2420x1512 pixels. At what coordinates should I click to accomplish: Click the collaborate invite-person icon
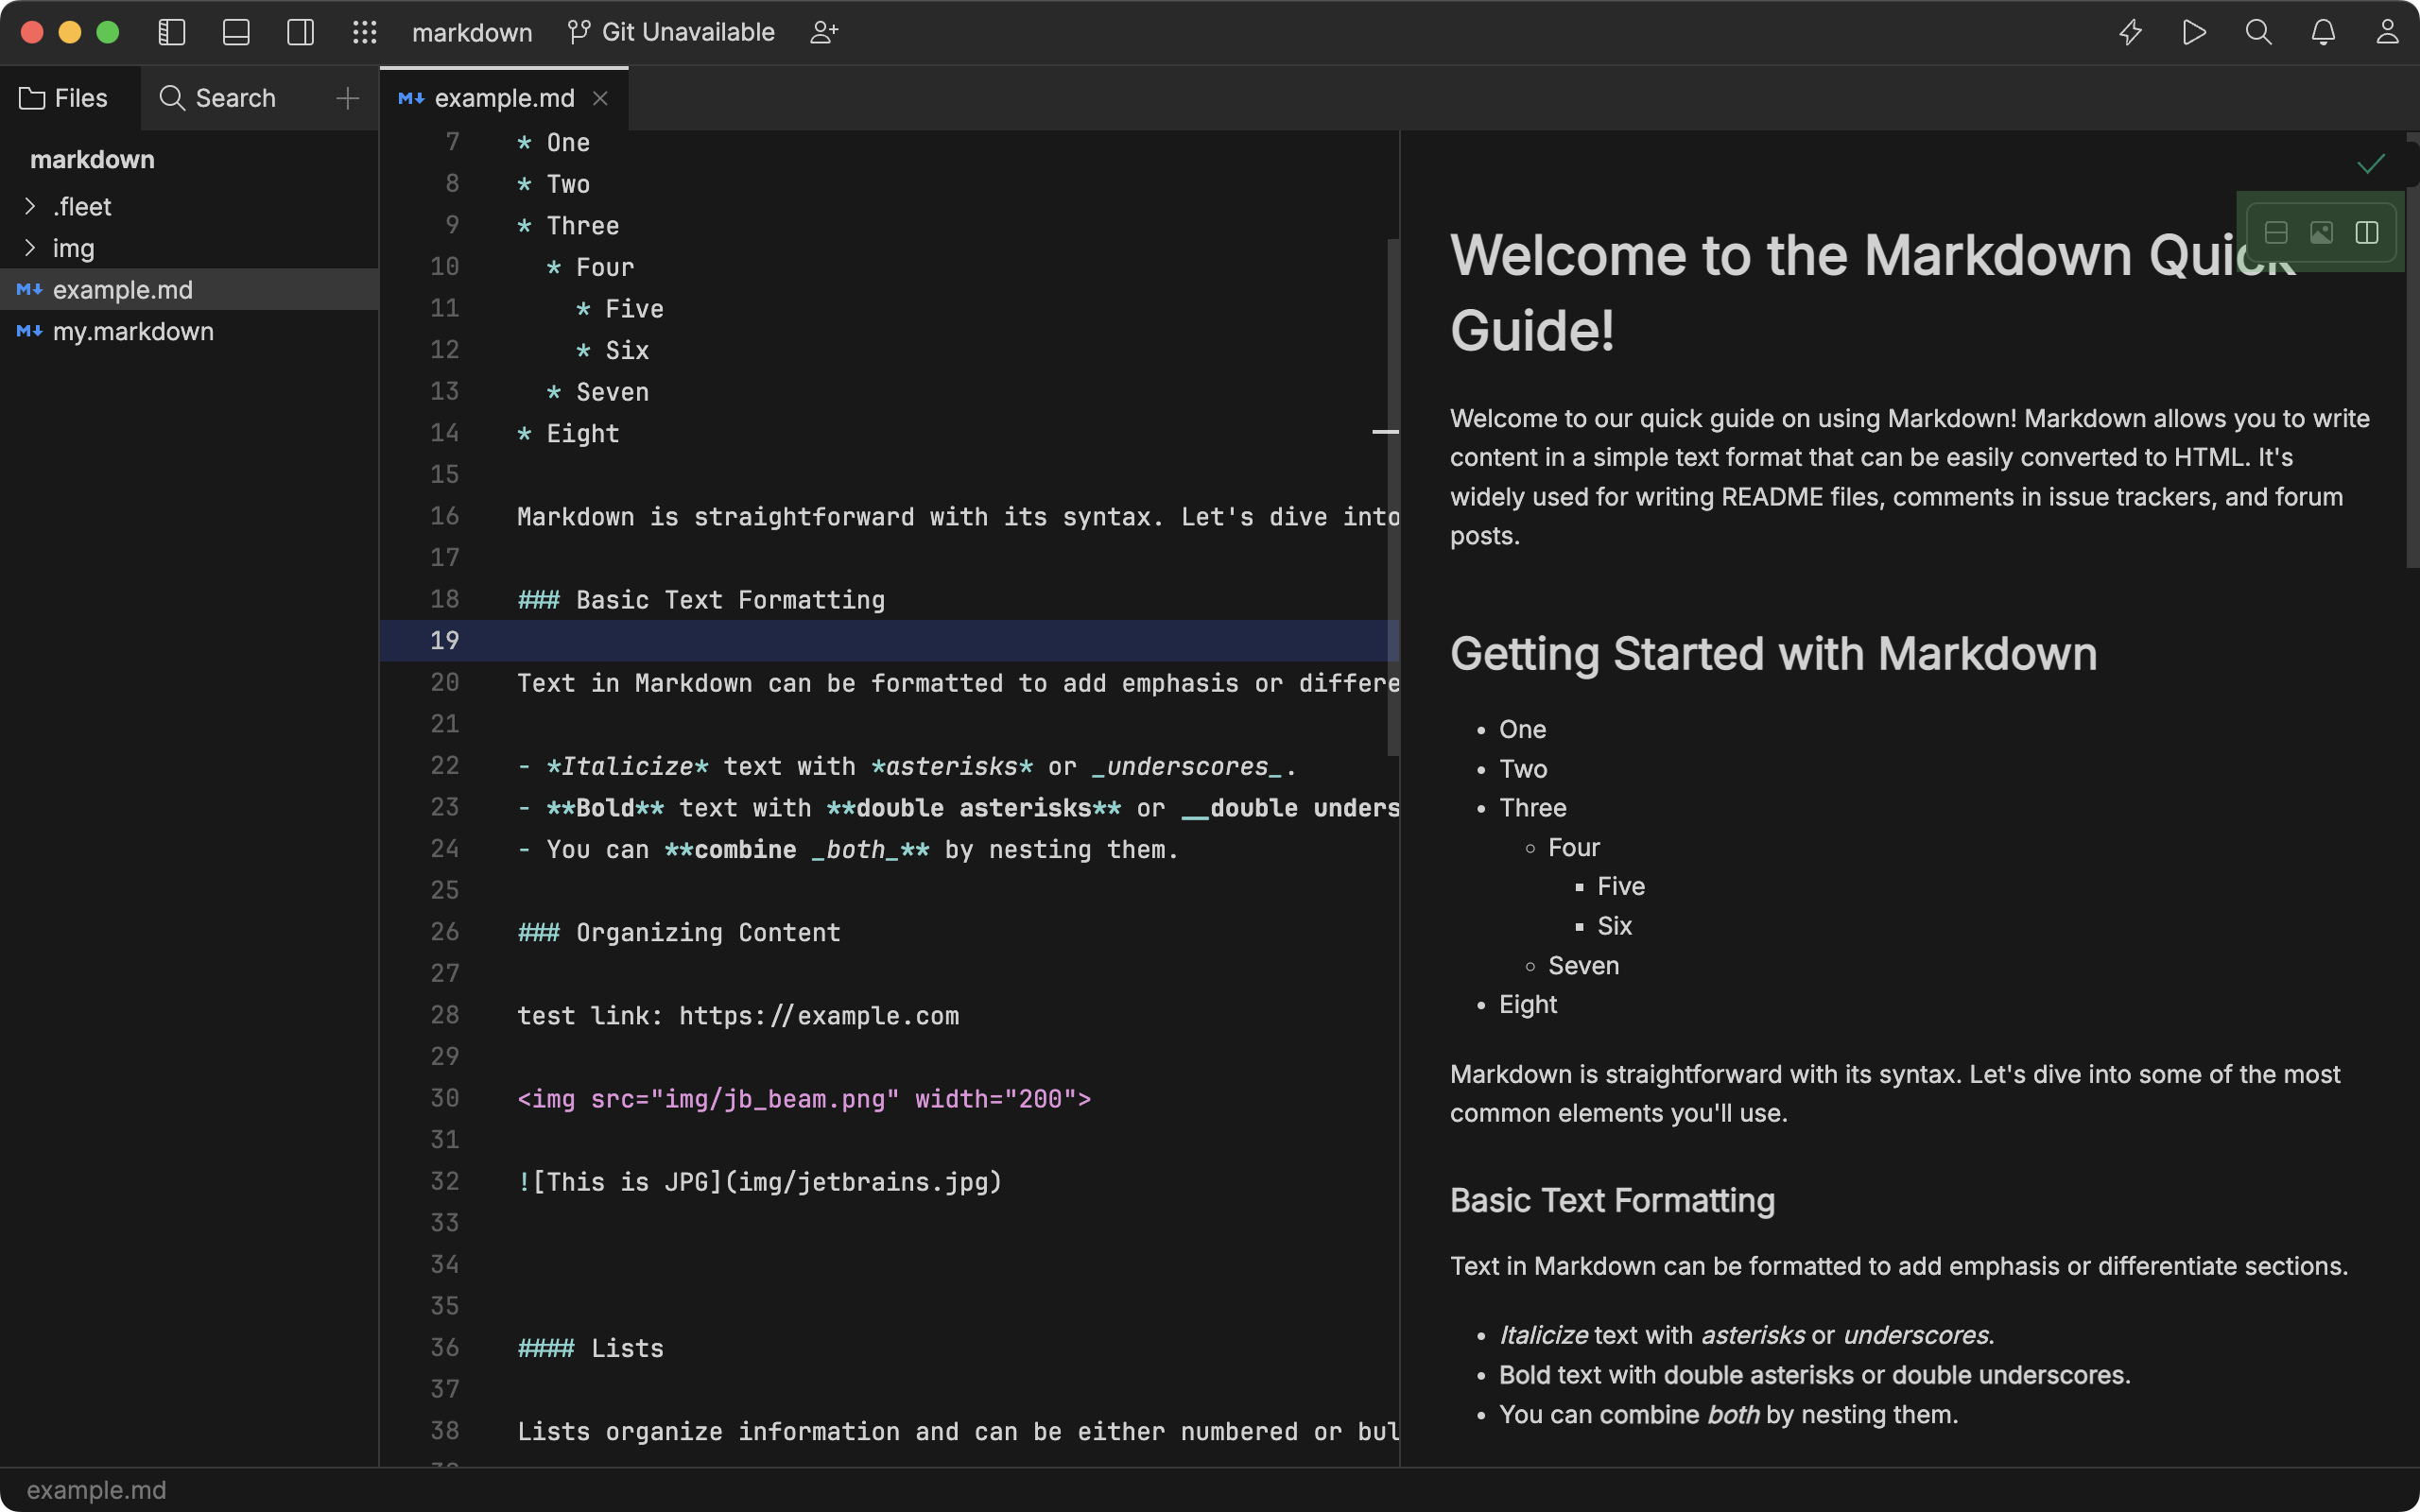(x=824, y=31)
